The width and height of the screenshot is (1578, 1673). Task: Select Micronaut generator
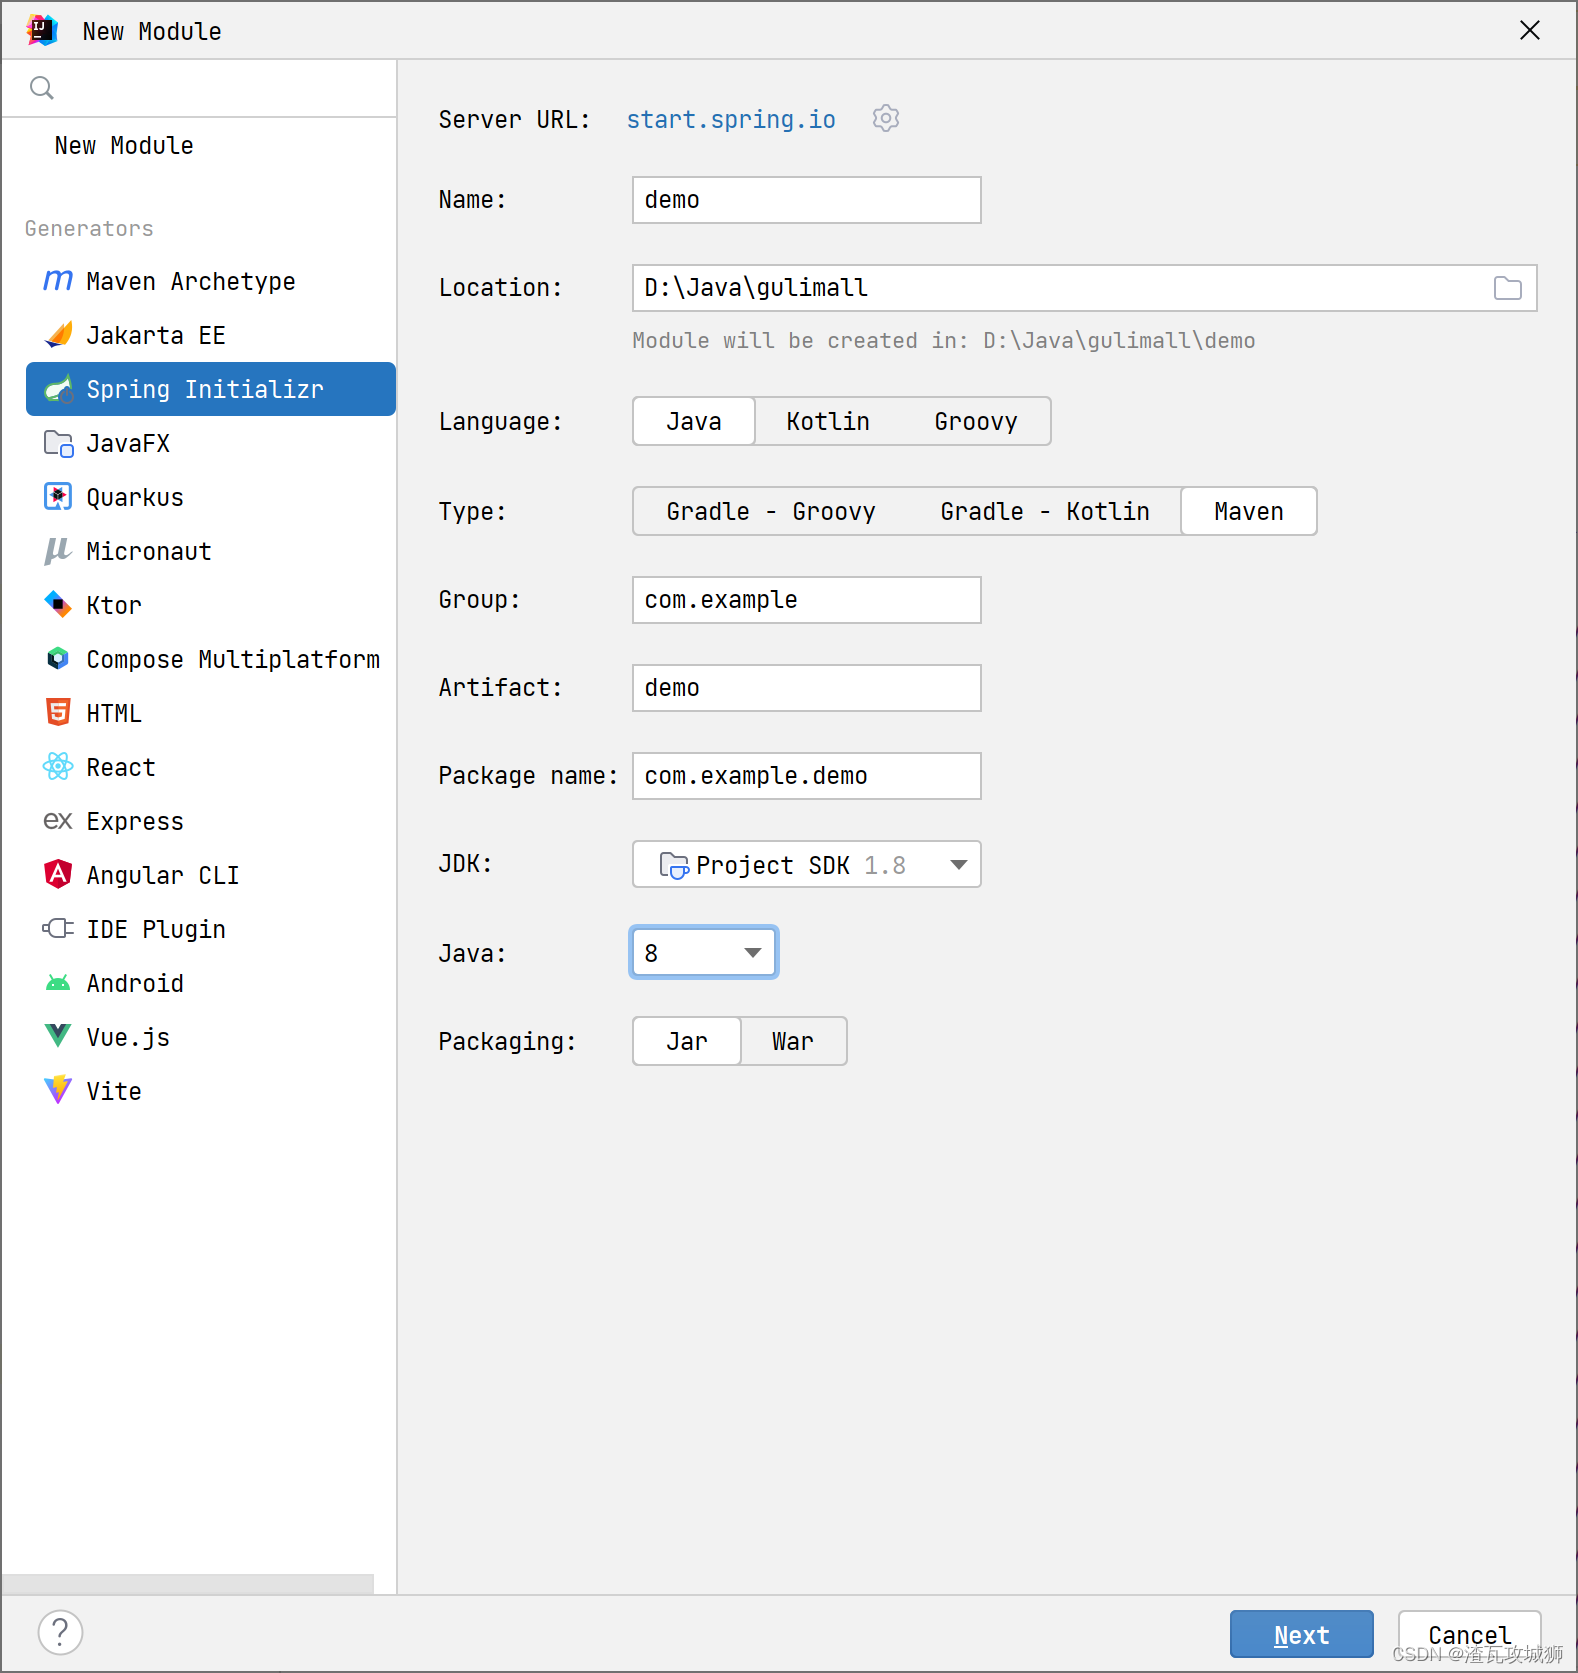[211, 551]
